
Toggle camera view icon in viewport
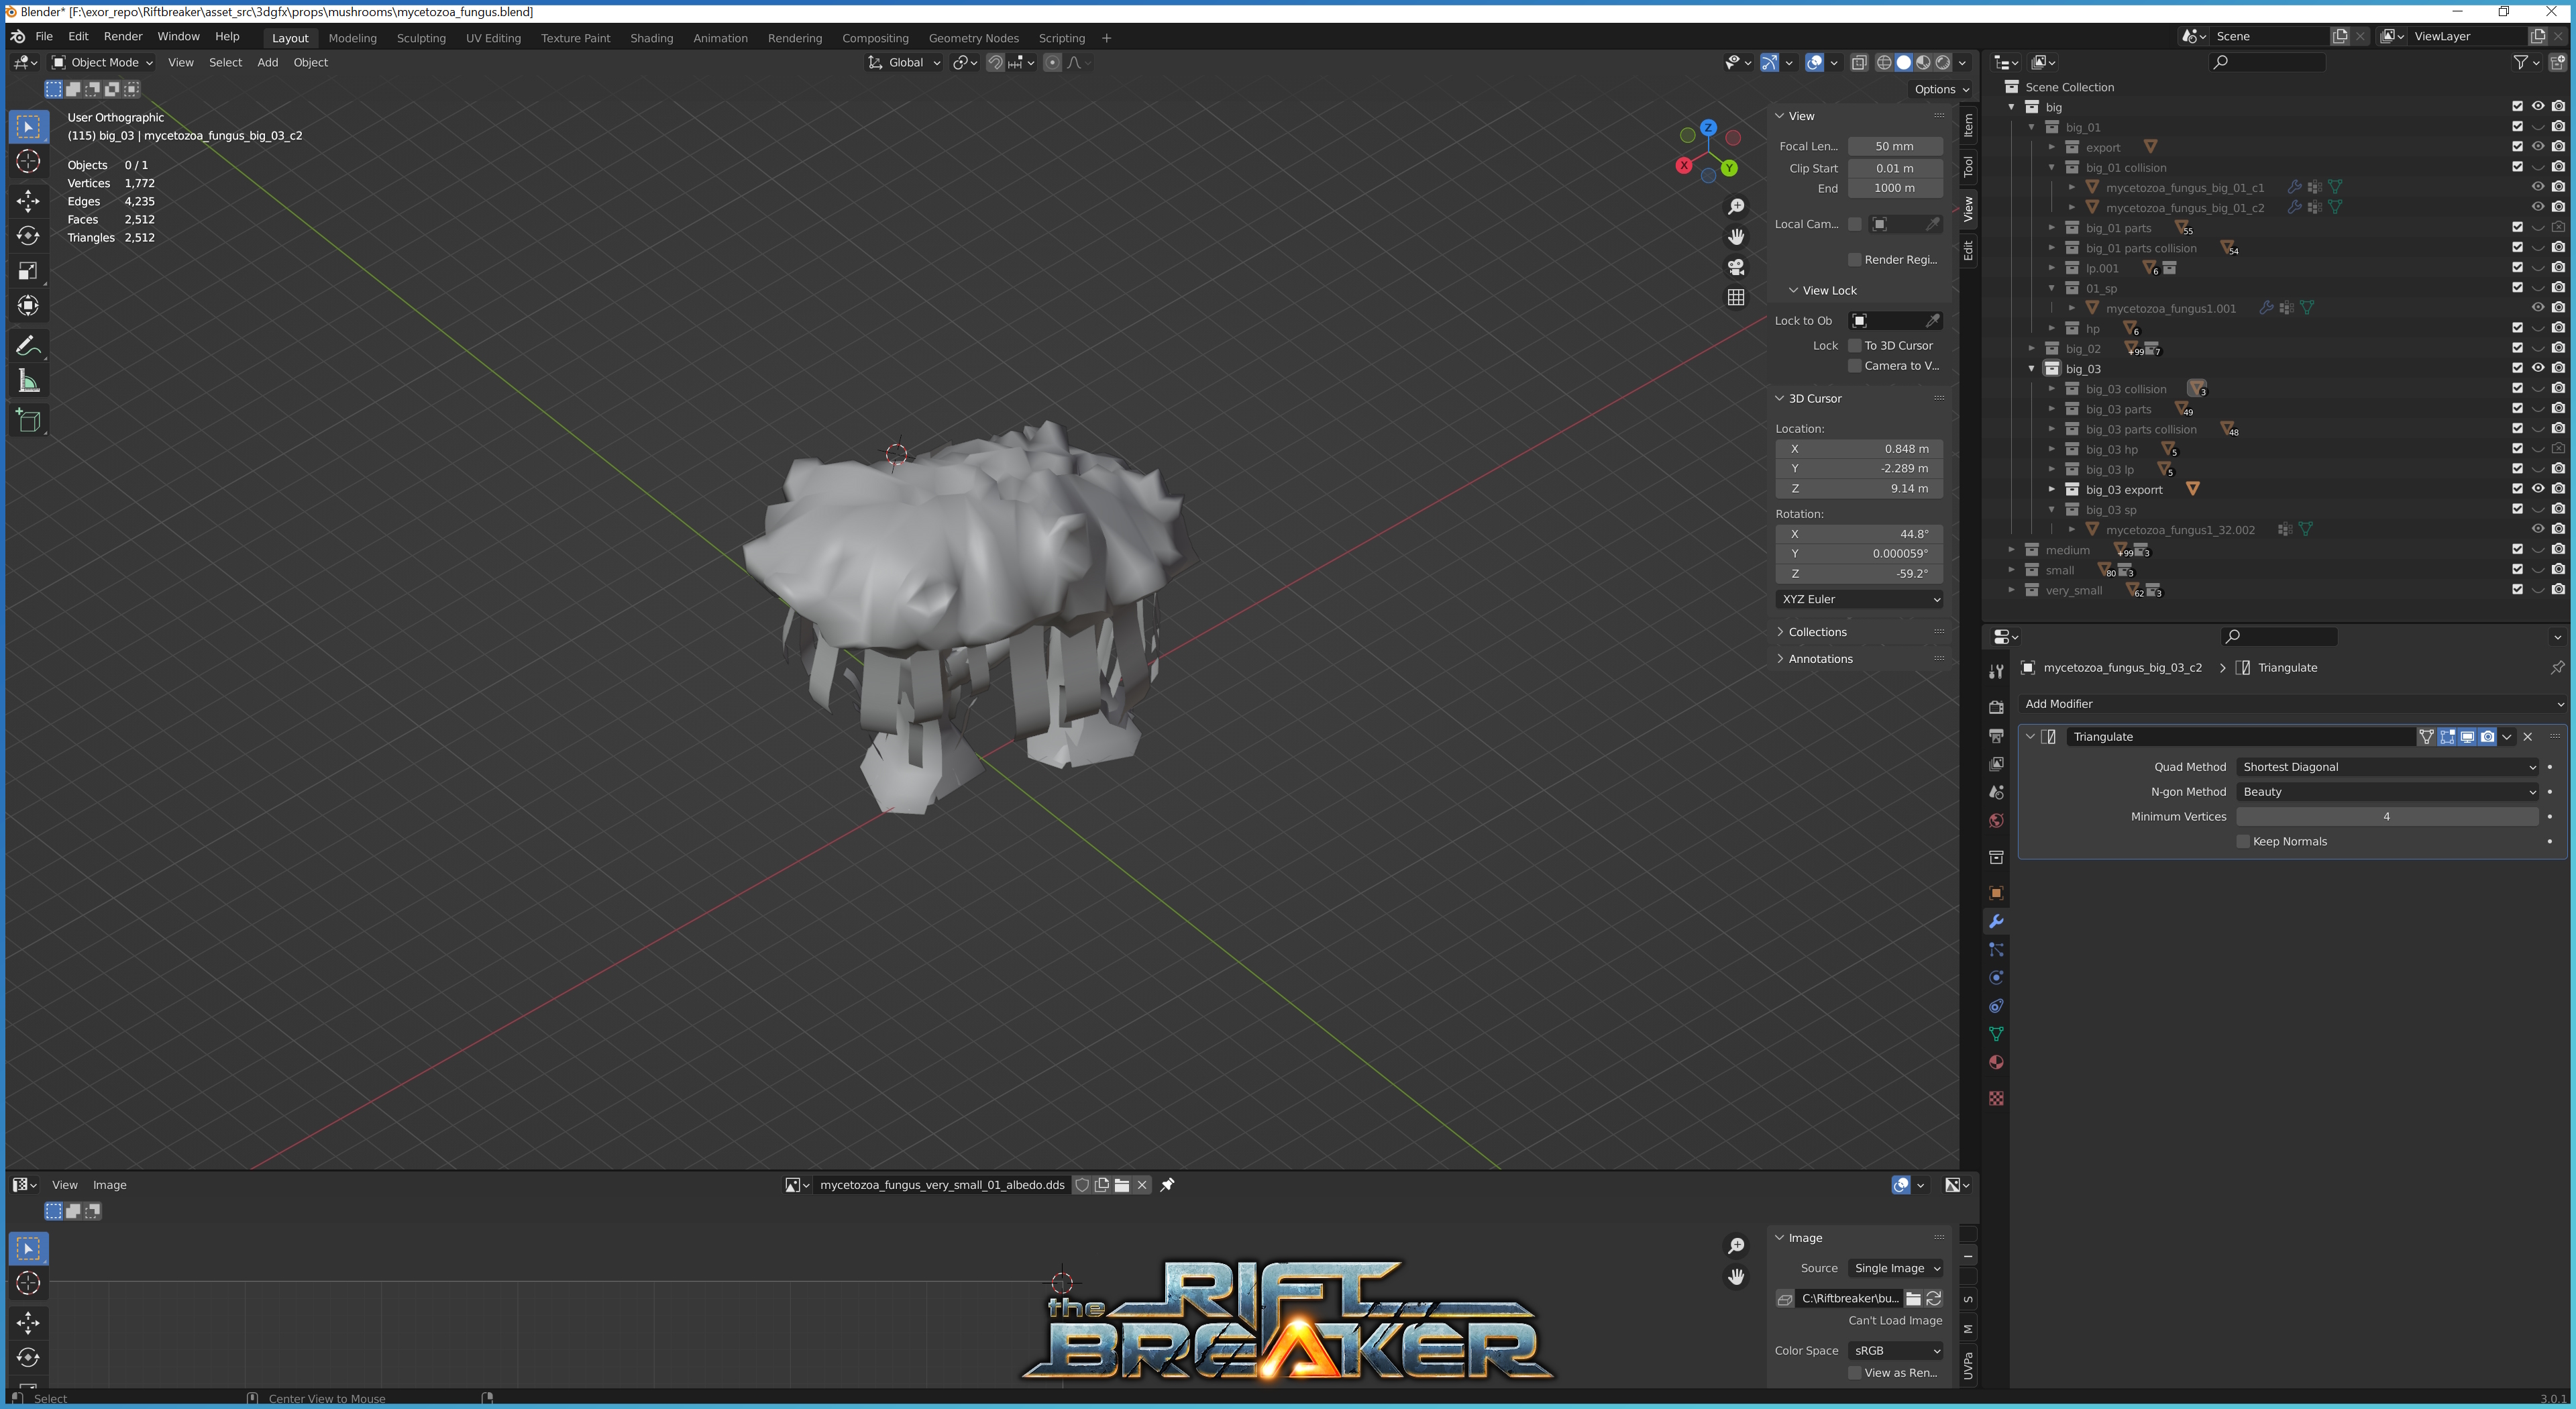pos(1736,267)
